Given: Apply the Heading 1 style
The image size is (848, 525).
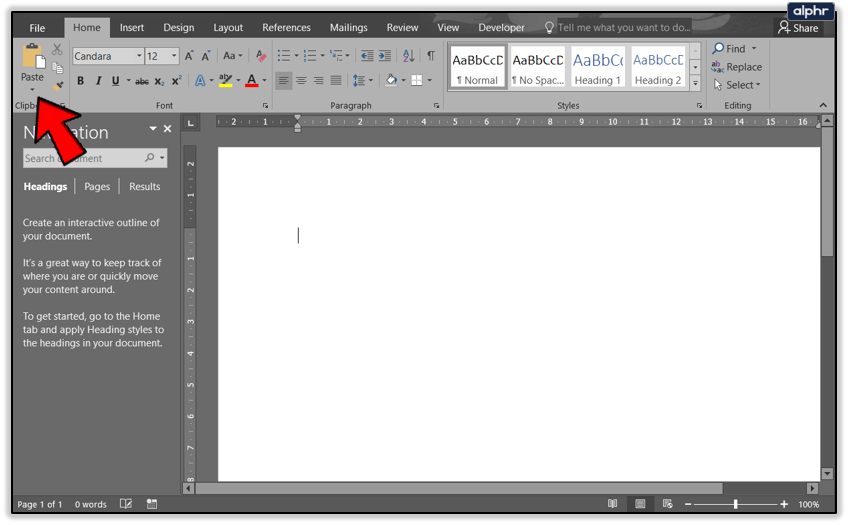Looking at the screenshot, I should pos(598,67).
